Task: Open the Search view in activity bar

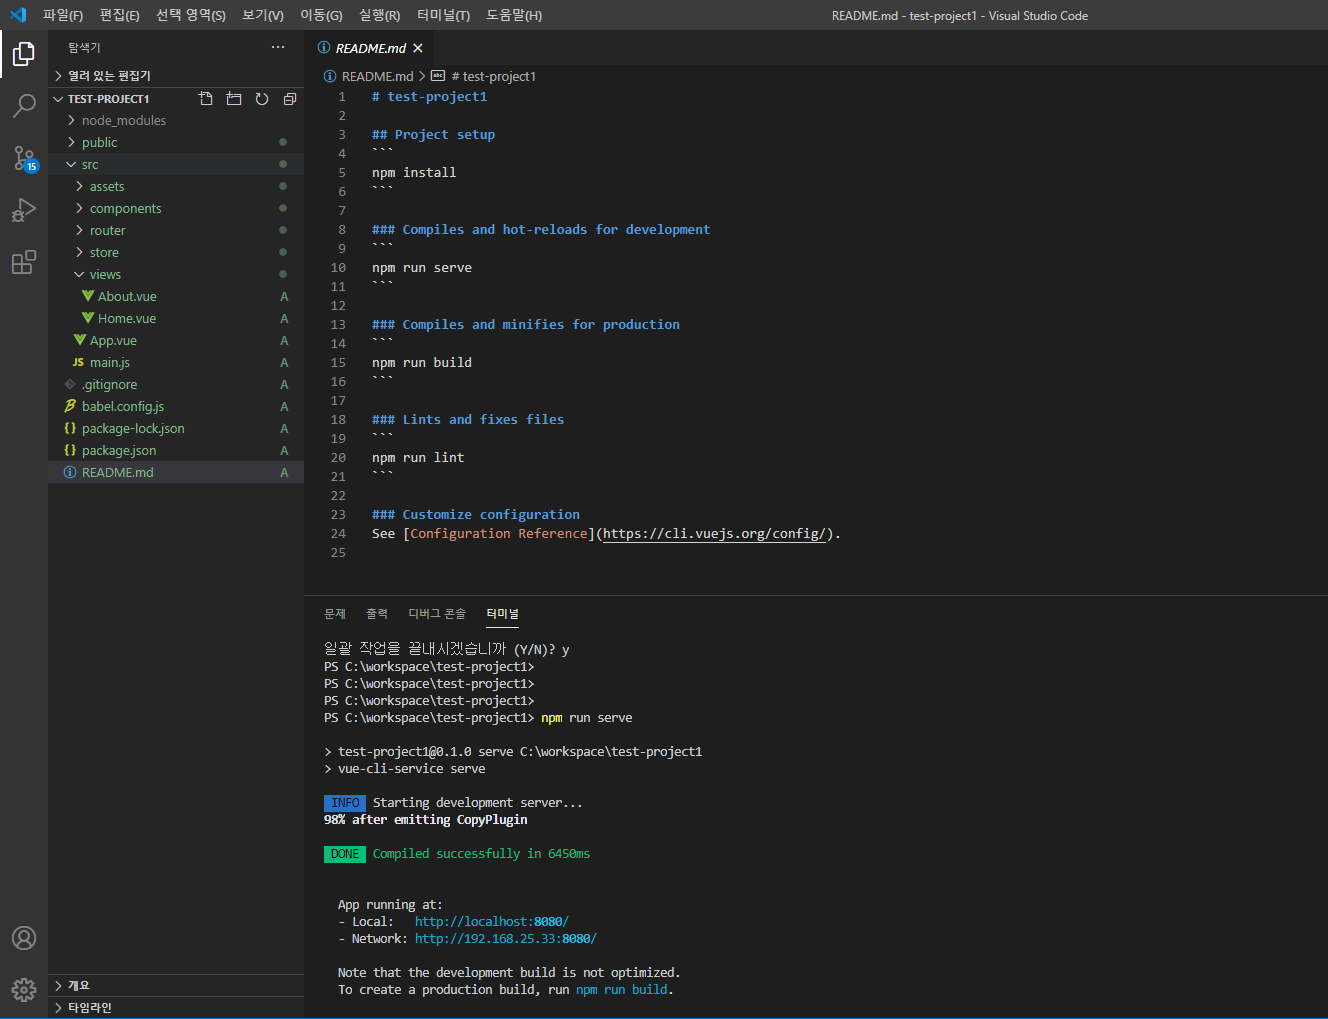Action: click(x=24, y=105)
